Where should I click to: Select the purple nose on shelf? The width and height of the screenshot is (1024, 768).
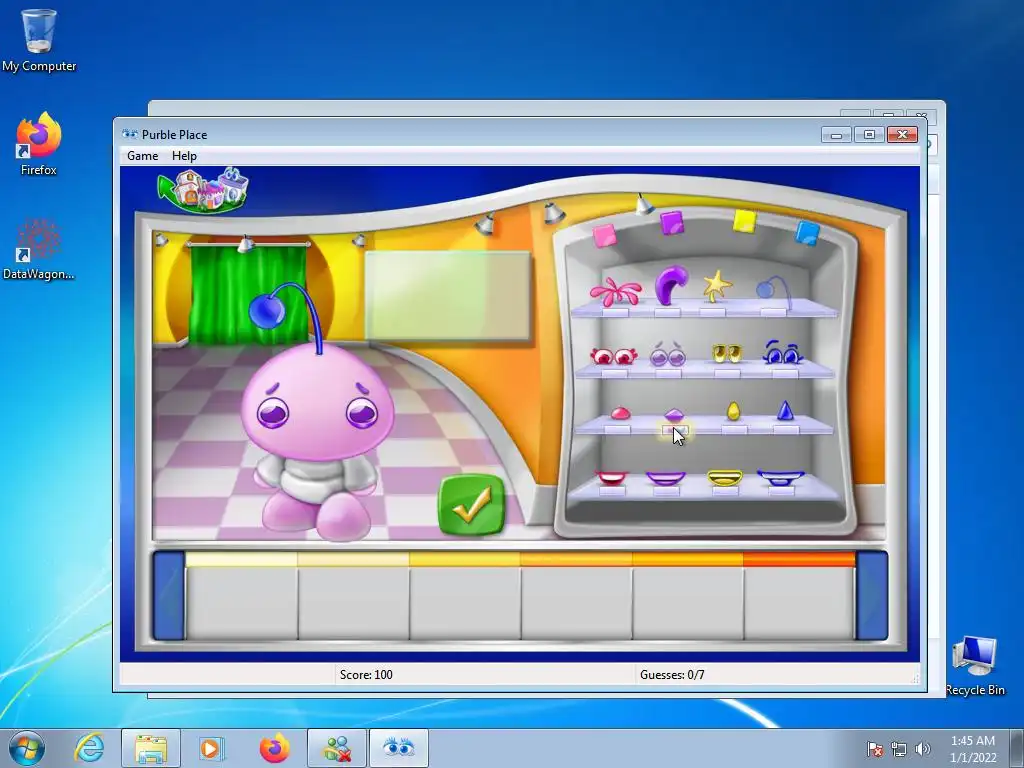pyautogui.click(x=673, y=414)
